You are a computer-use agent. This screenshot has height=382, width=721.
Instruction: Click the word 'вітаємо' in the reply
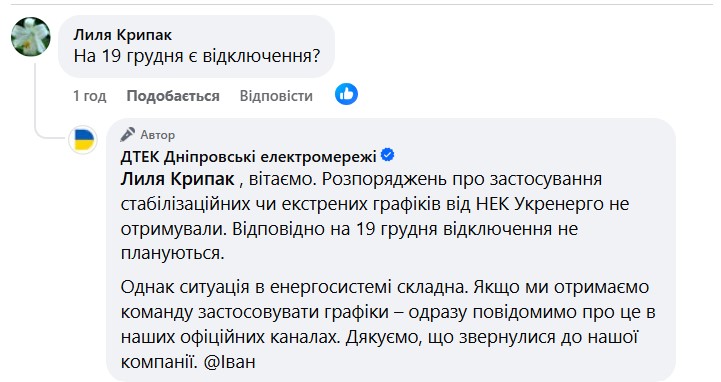point(280,179)
